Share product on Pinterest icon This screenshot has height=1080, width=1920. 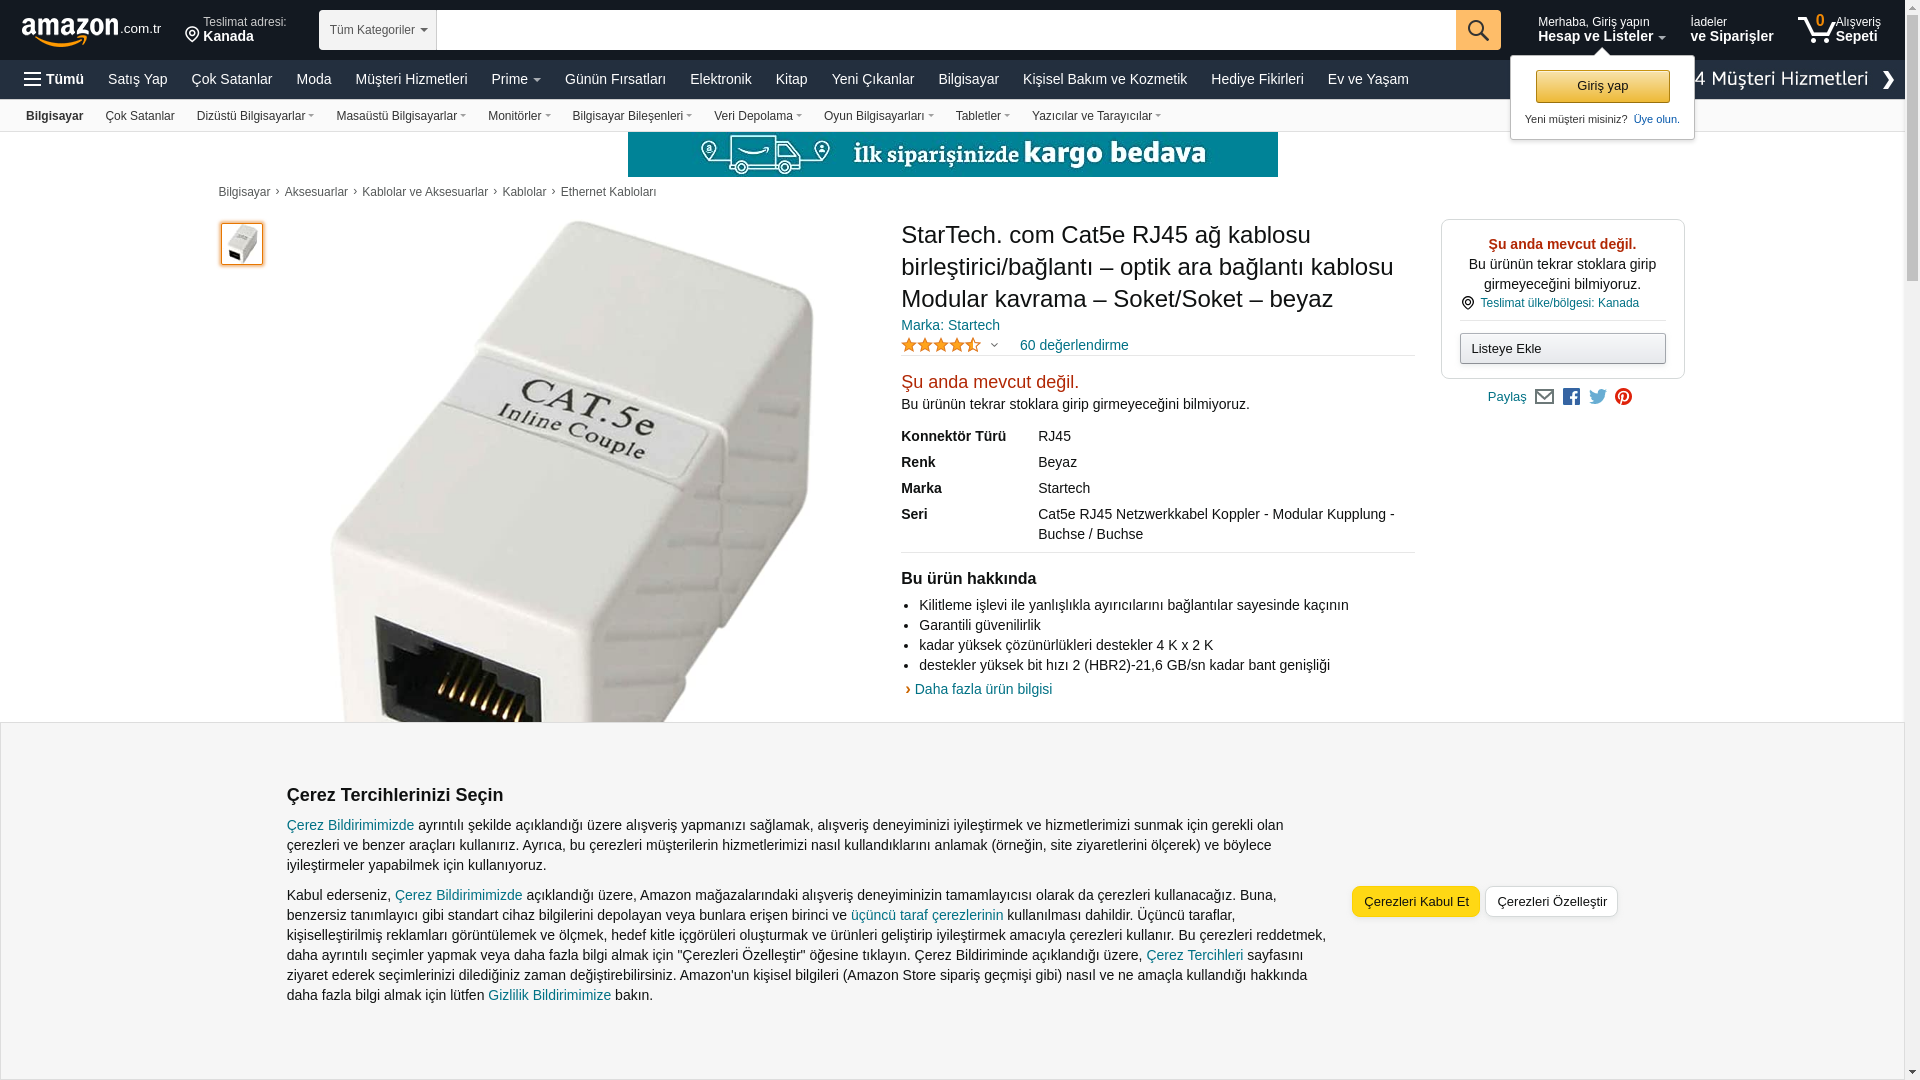(x=1623, y=397)
